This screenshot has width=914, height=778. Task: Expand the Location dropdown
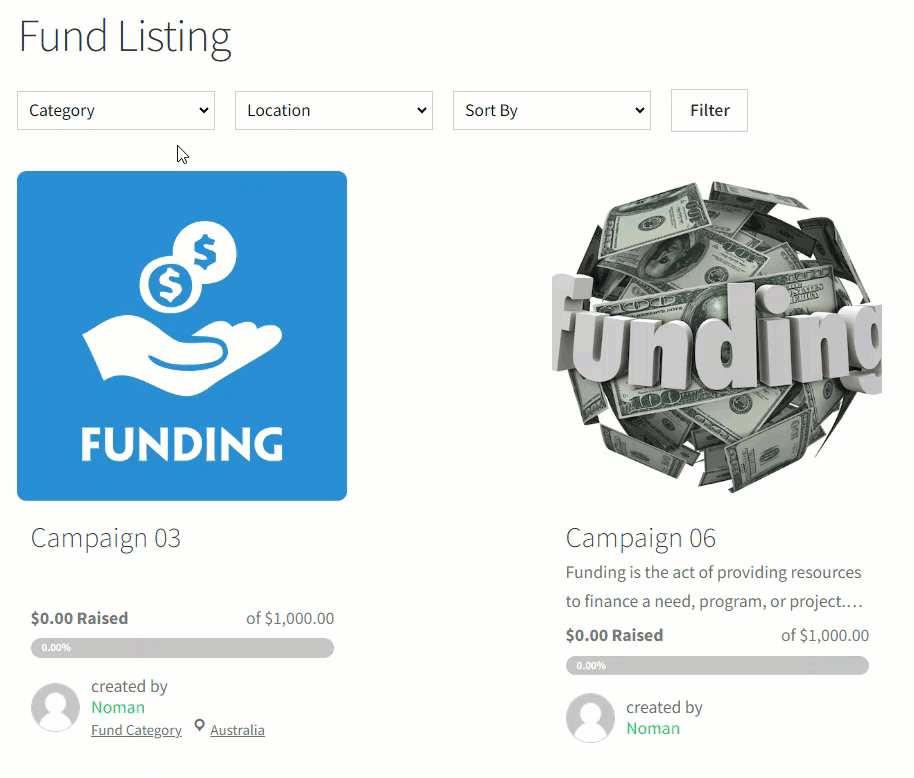click(x=333, y=111)
